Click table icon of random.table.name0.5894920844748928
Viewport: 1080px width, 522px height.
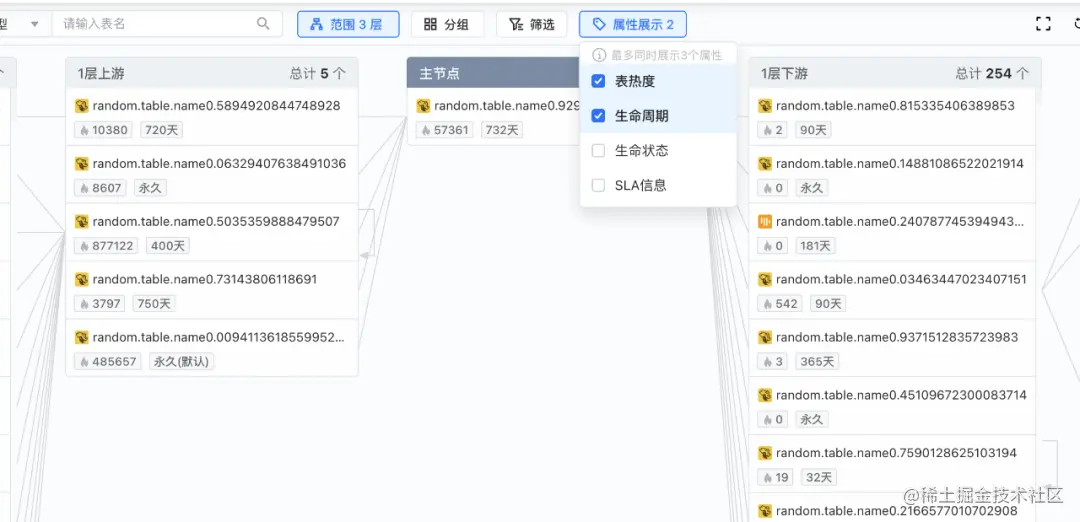82,106
